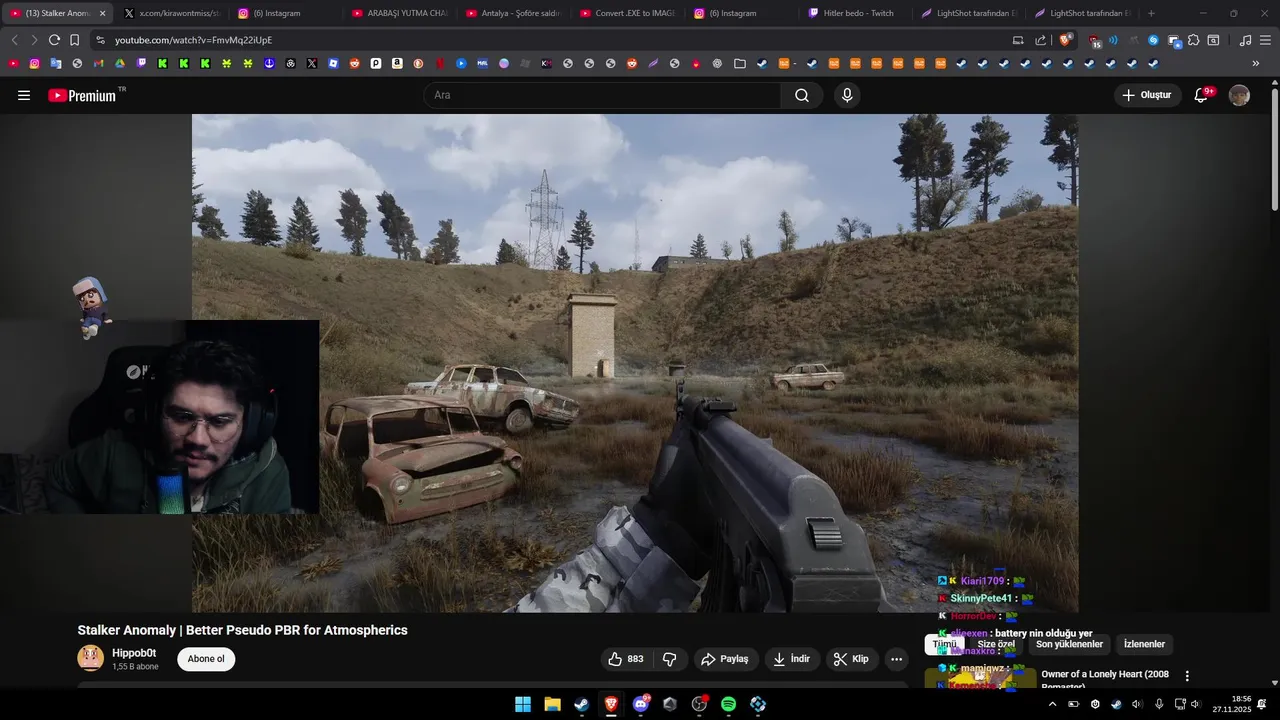The width and height of the screenshot is (1280, 720).
Task: Click the address bar URL youtube.com/watch
Action: (x=193, y=40)
